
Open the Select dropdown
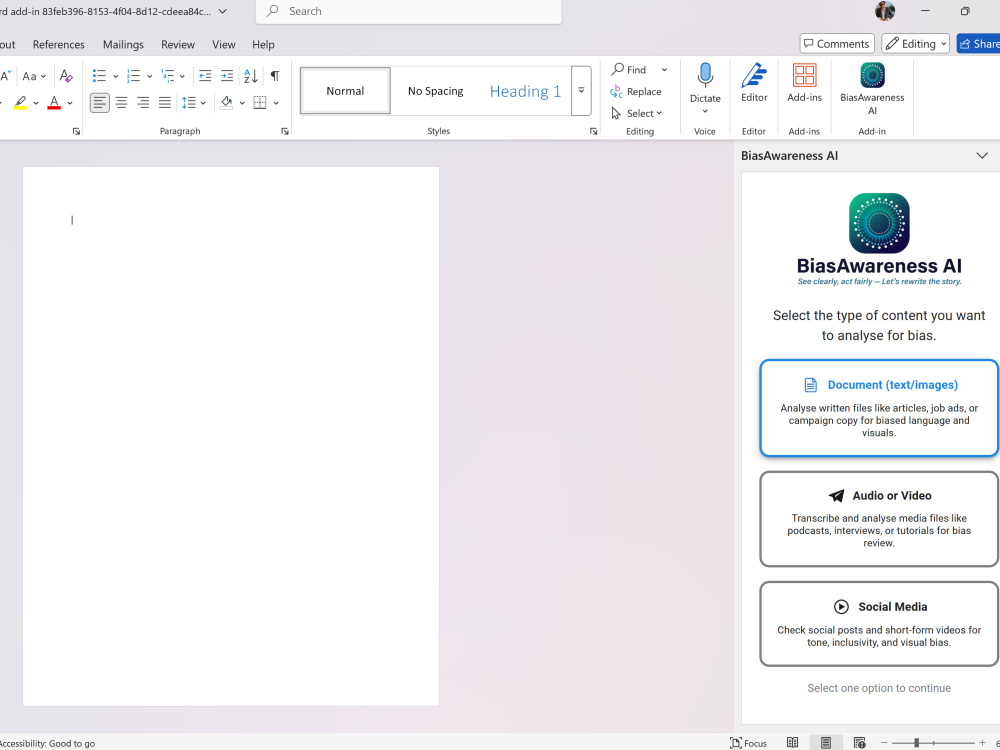tap(636, 114)
